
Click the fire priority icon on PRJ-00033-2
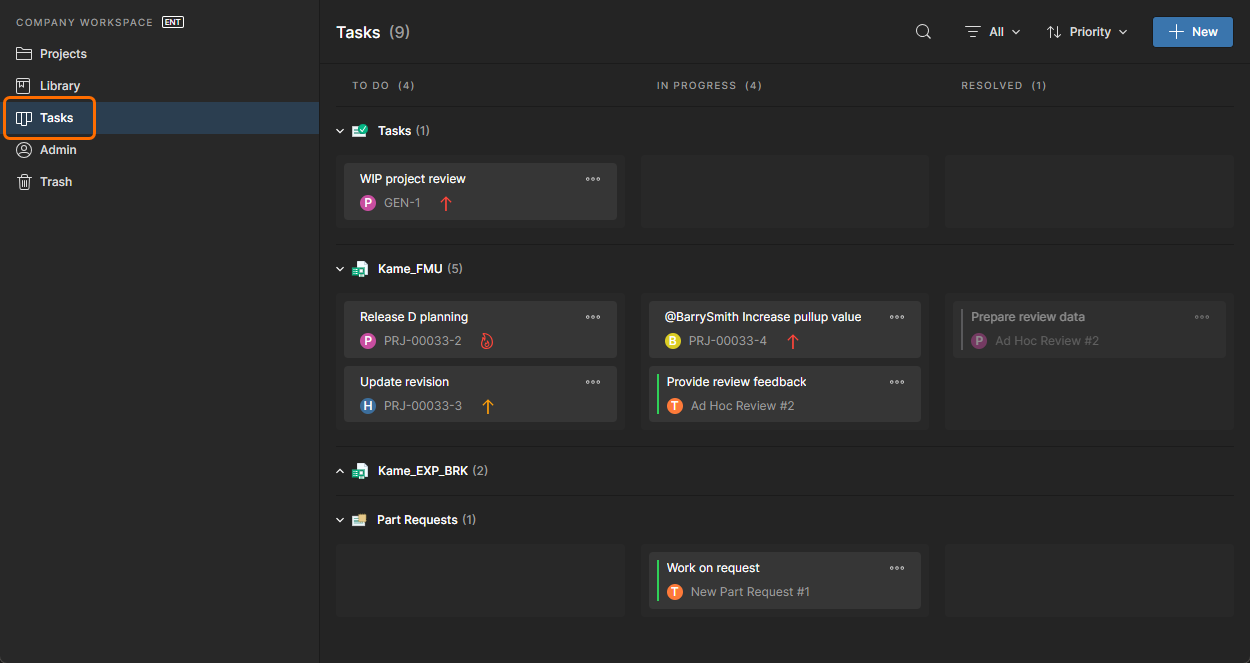click(487, 341)
